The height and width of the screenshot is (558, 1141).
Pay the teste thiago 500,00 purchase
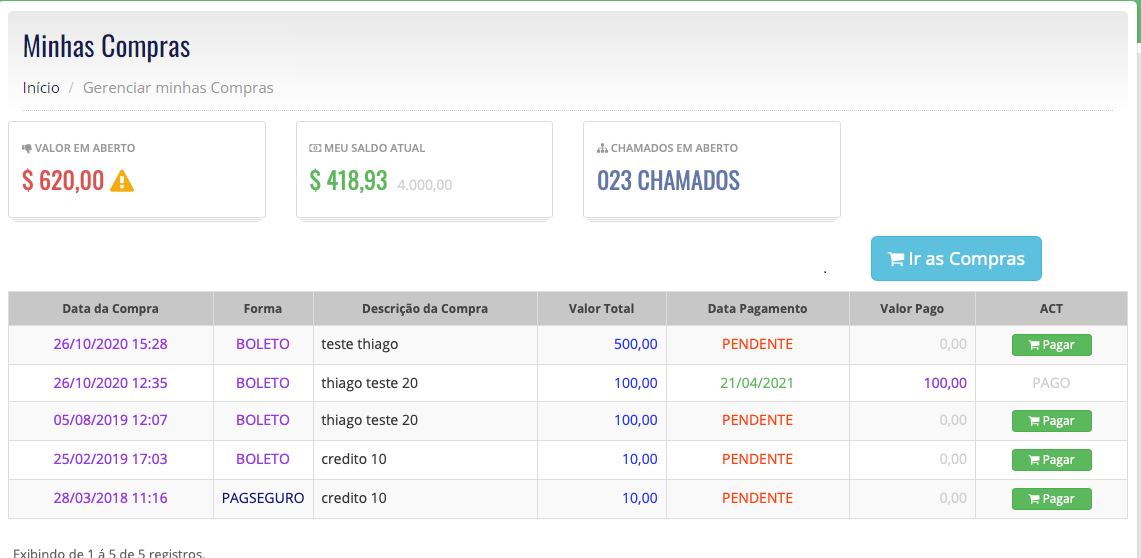pos(1051,345)
